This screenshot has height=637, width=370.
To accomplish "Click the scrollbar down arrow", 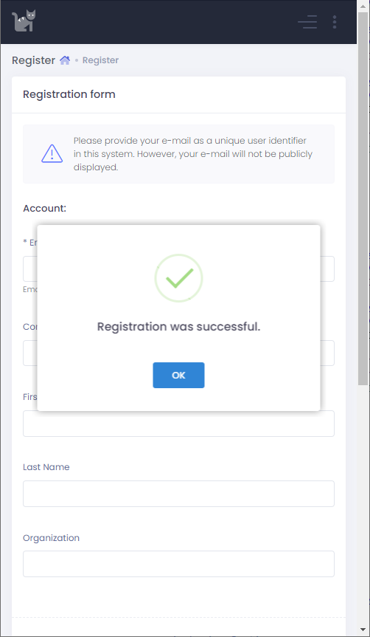I will [x=363, y=630].
